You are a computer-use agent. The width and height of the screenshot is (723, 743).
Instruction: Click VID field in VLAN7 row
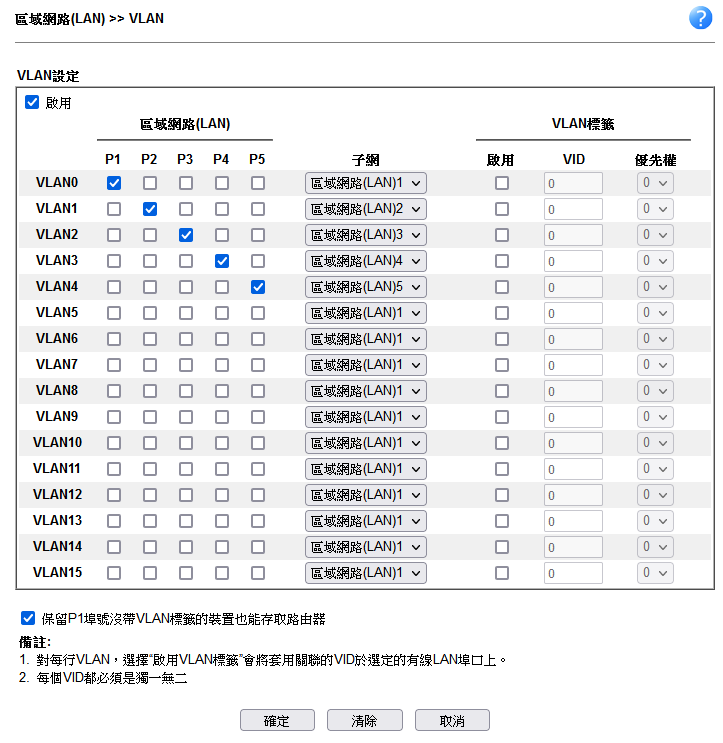(573, 365)
